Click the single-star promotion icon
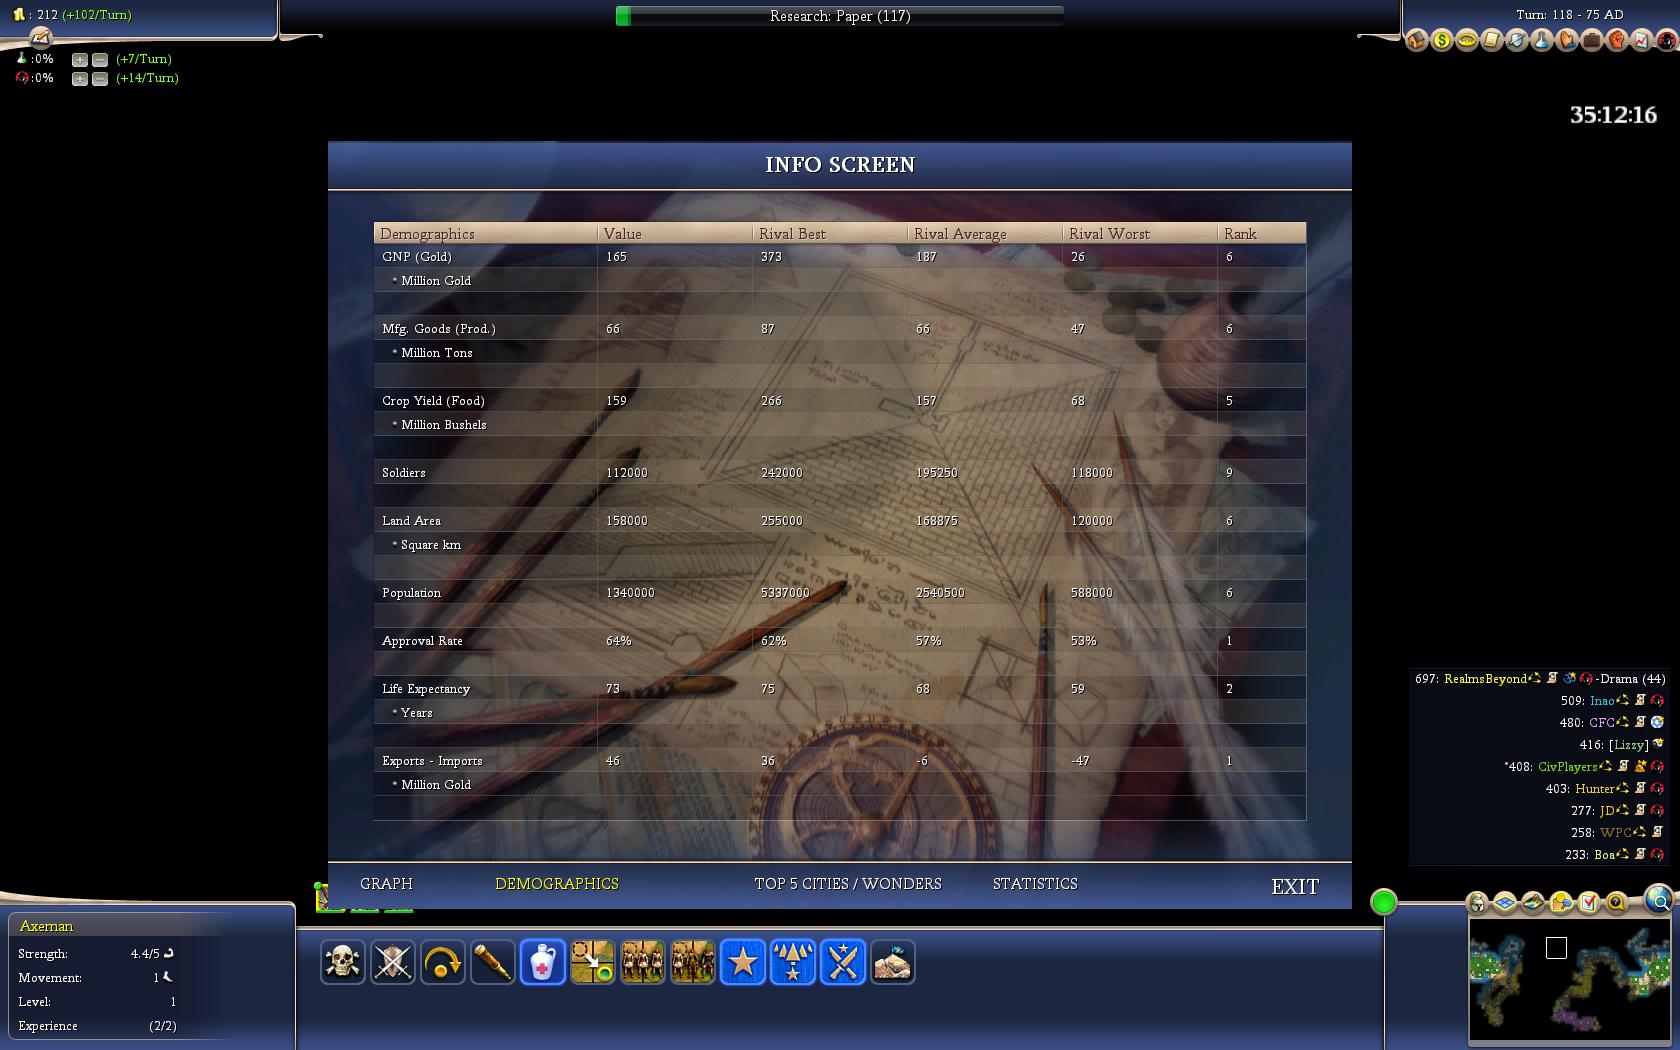 coord(743,963)
